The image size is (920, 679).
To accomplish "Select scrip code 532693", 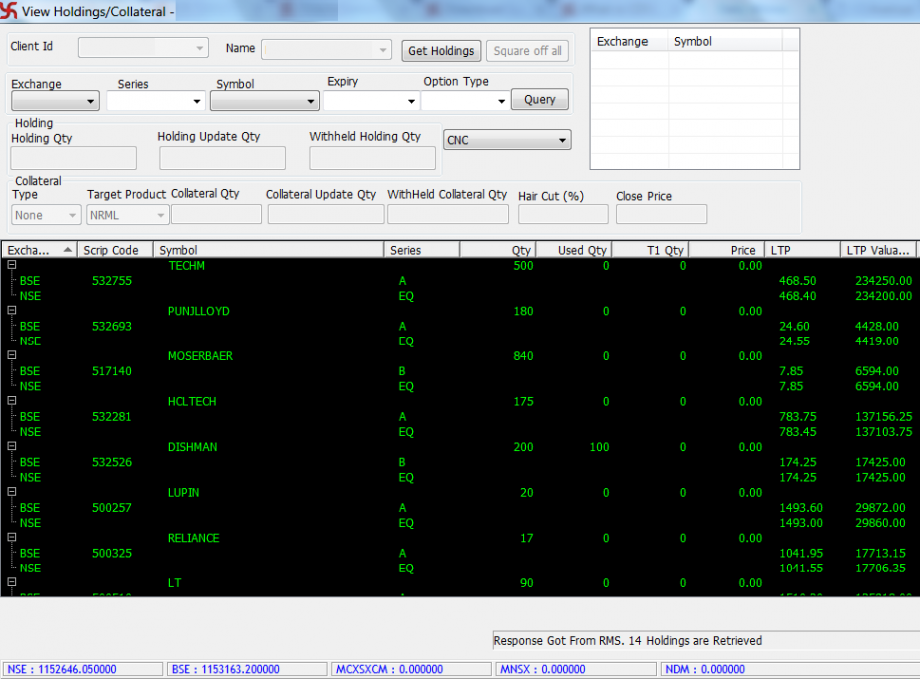I will 112,326.
